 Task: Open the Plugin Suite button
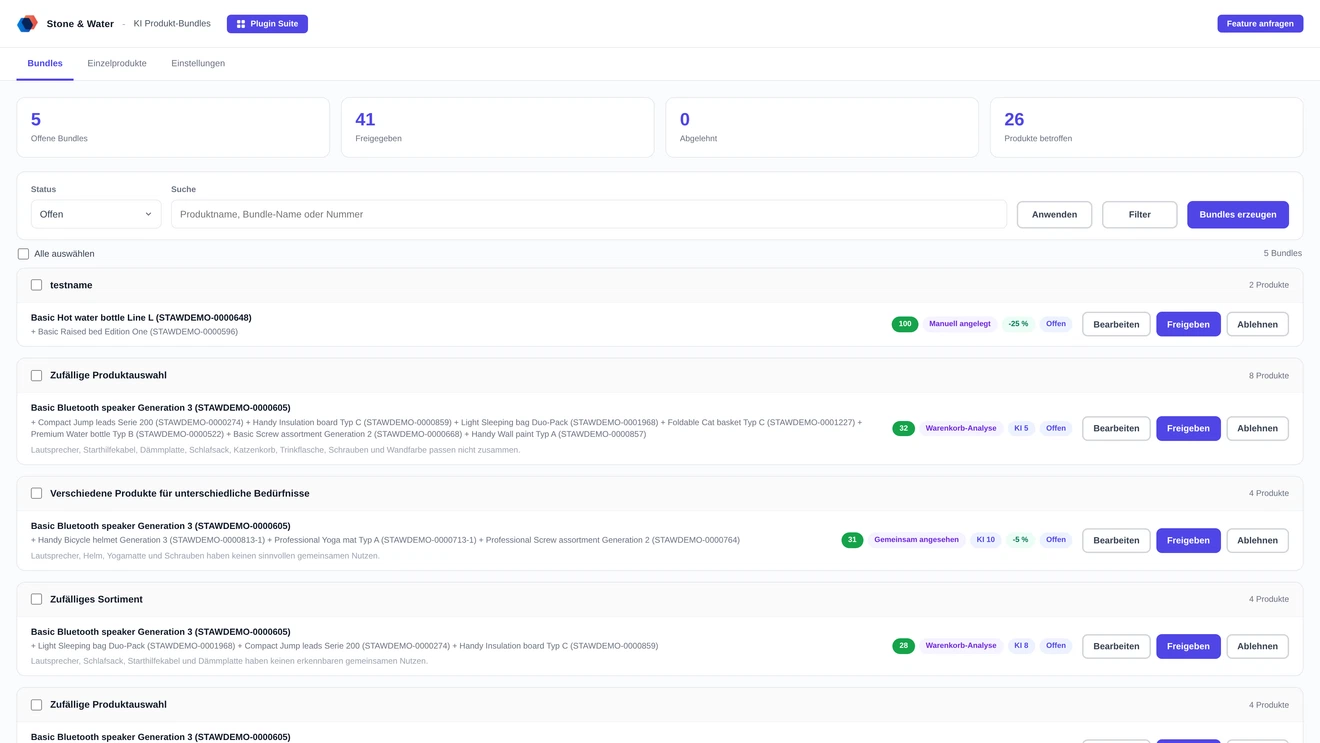pyautogui.click(x=267, y=24)
